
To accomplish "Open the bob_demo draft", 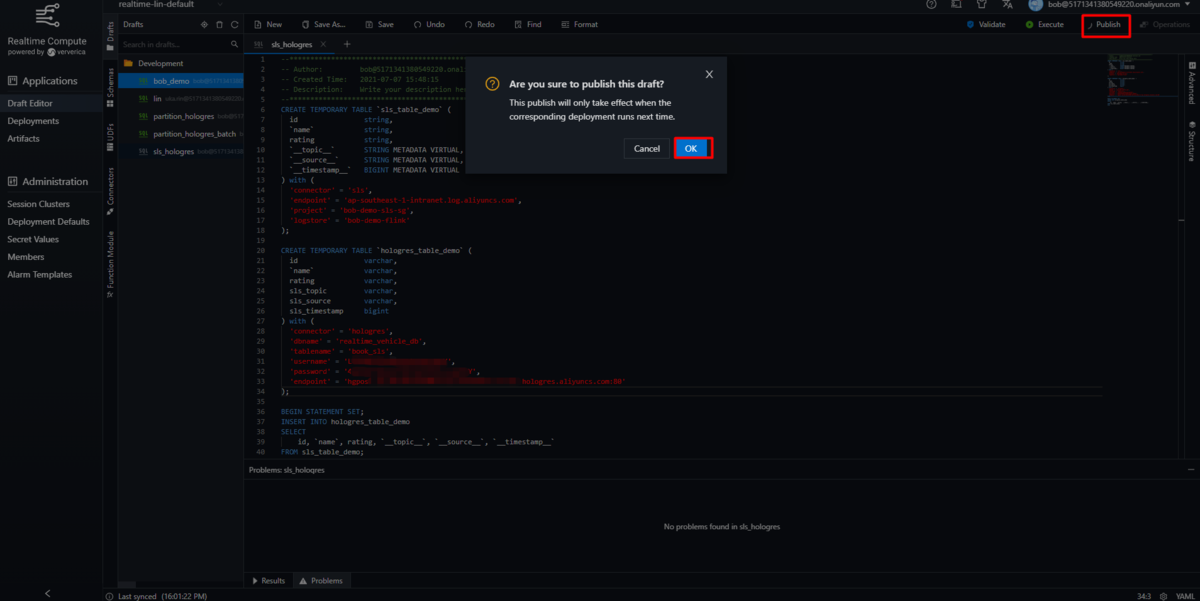I will pos(180,80).
